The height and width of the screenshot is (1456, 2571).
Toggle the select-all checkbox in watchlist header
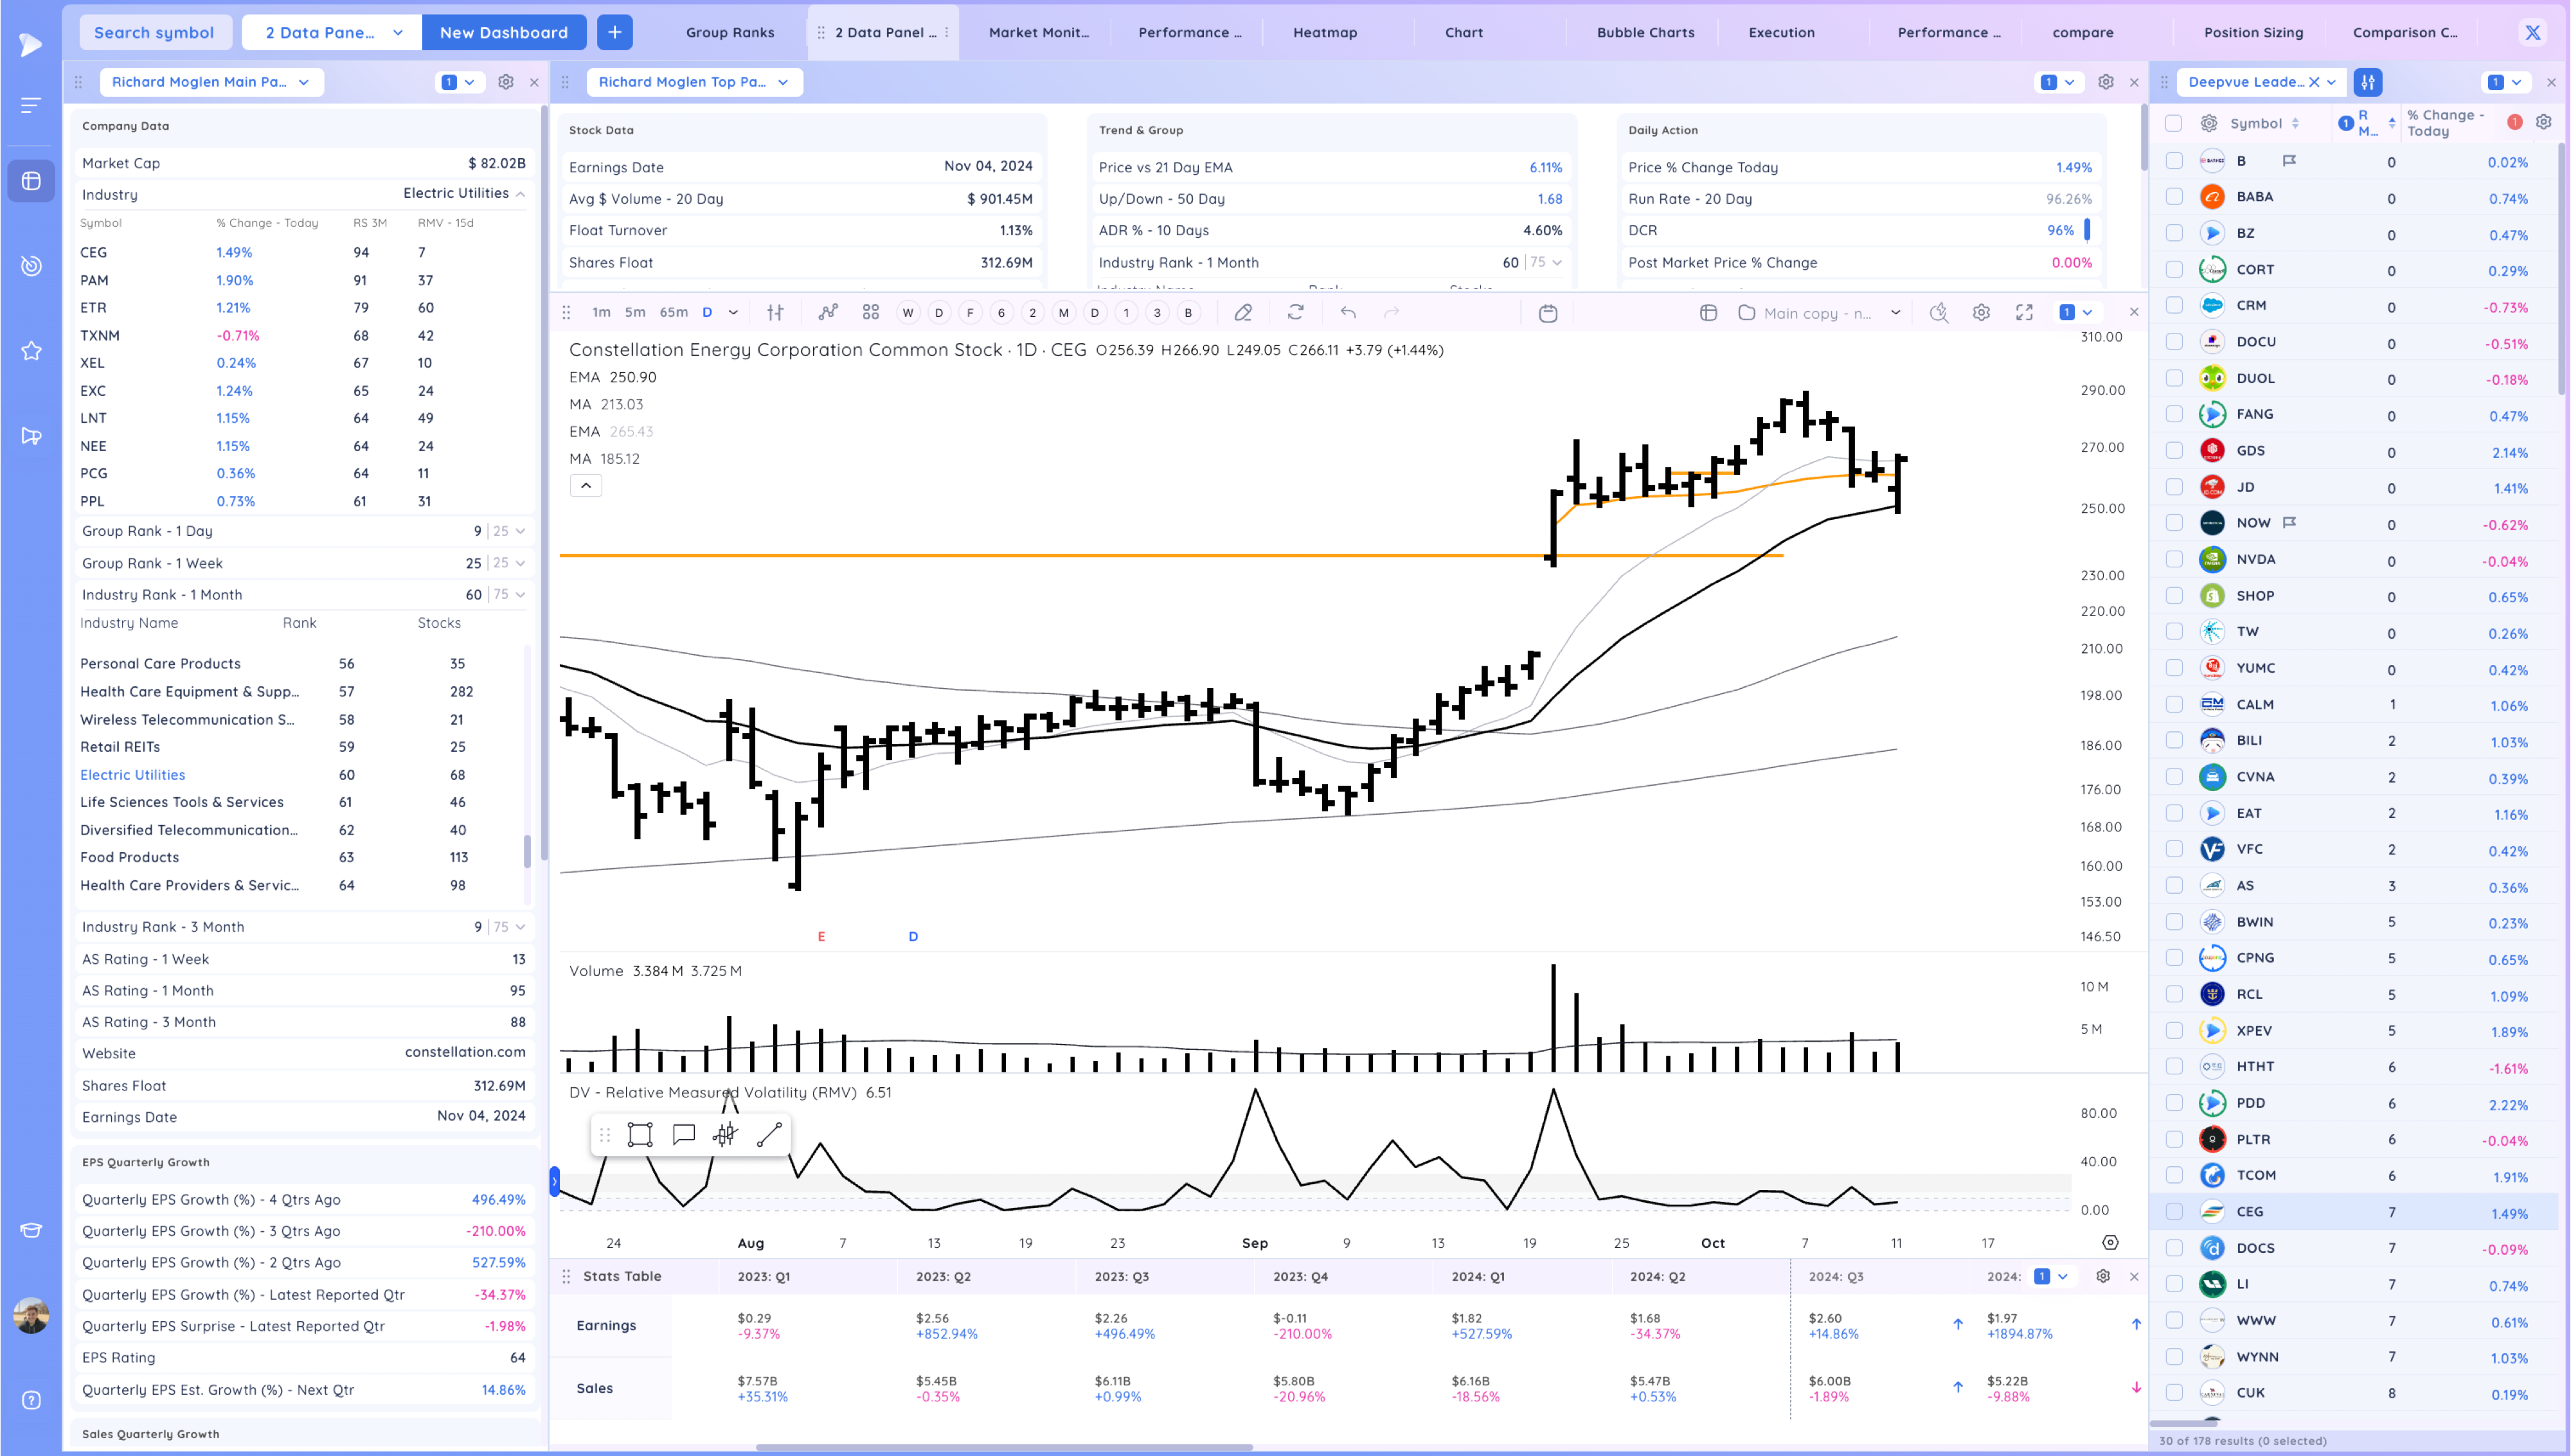[x=2173, y=123]
